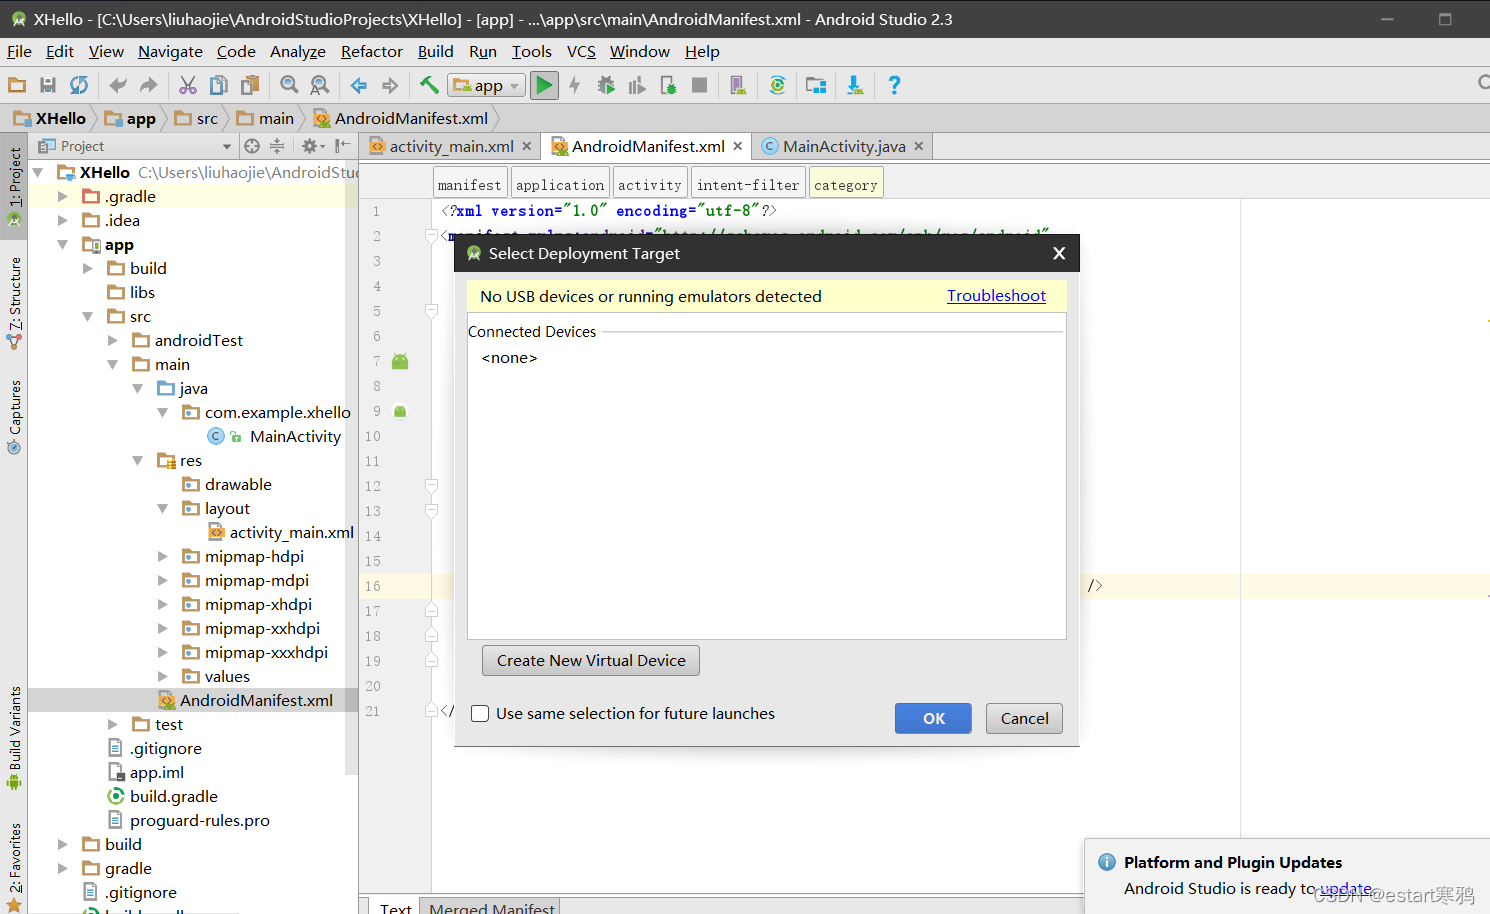The image size is (1490, 914).
Task: Click the Sync Project with Gradle icon
Action: point(777,85)
